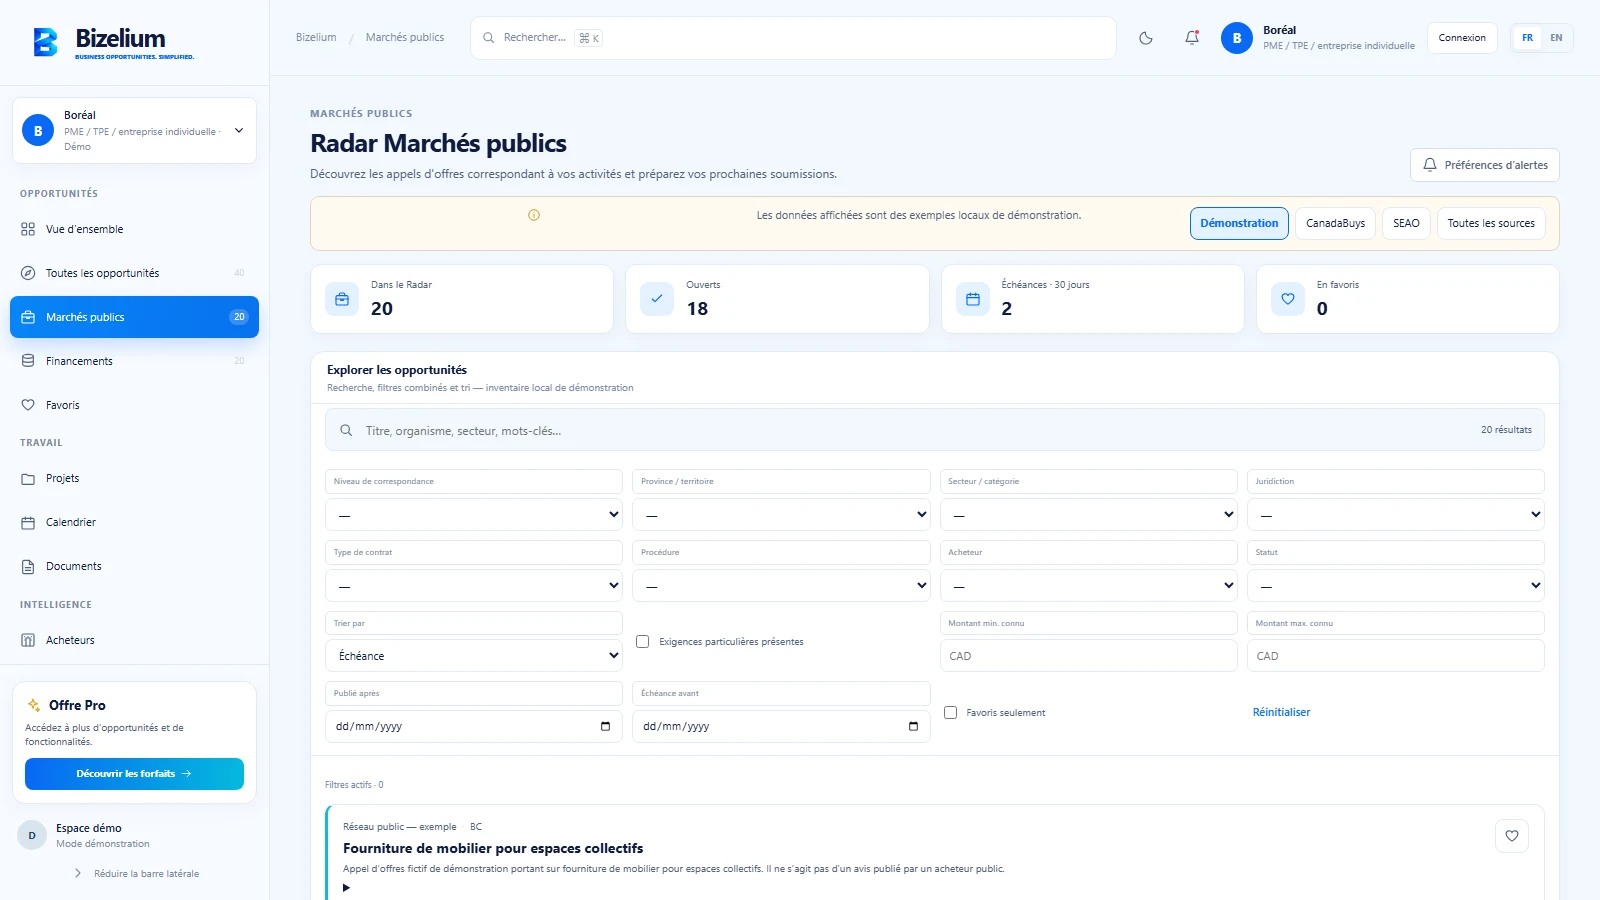This screenshot has height=900, width=1600.
Task: Open Niveau de correspondance dropdown
Action: click(474, 514)
